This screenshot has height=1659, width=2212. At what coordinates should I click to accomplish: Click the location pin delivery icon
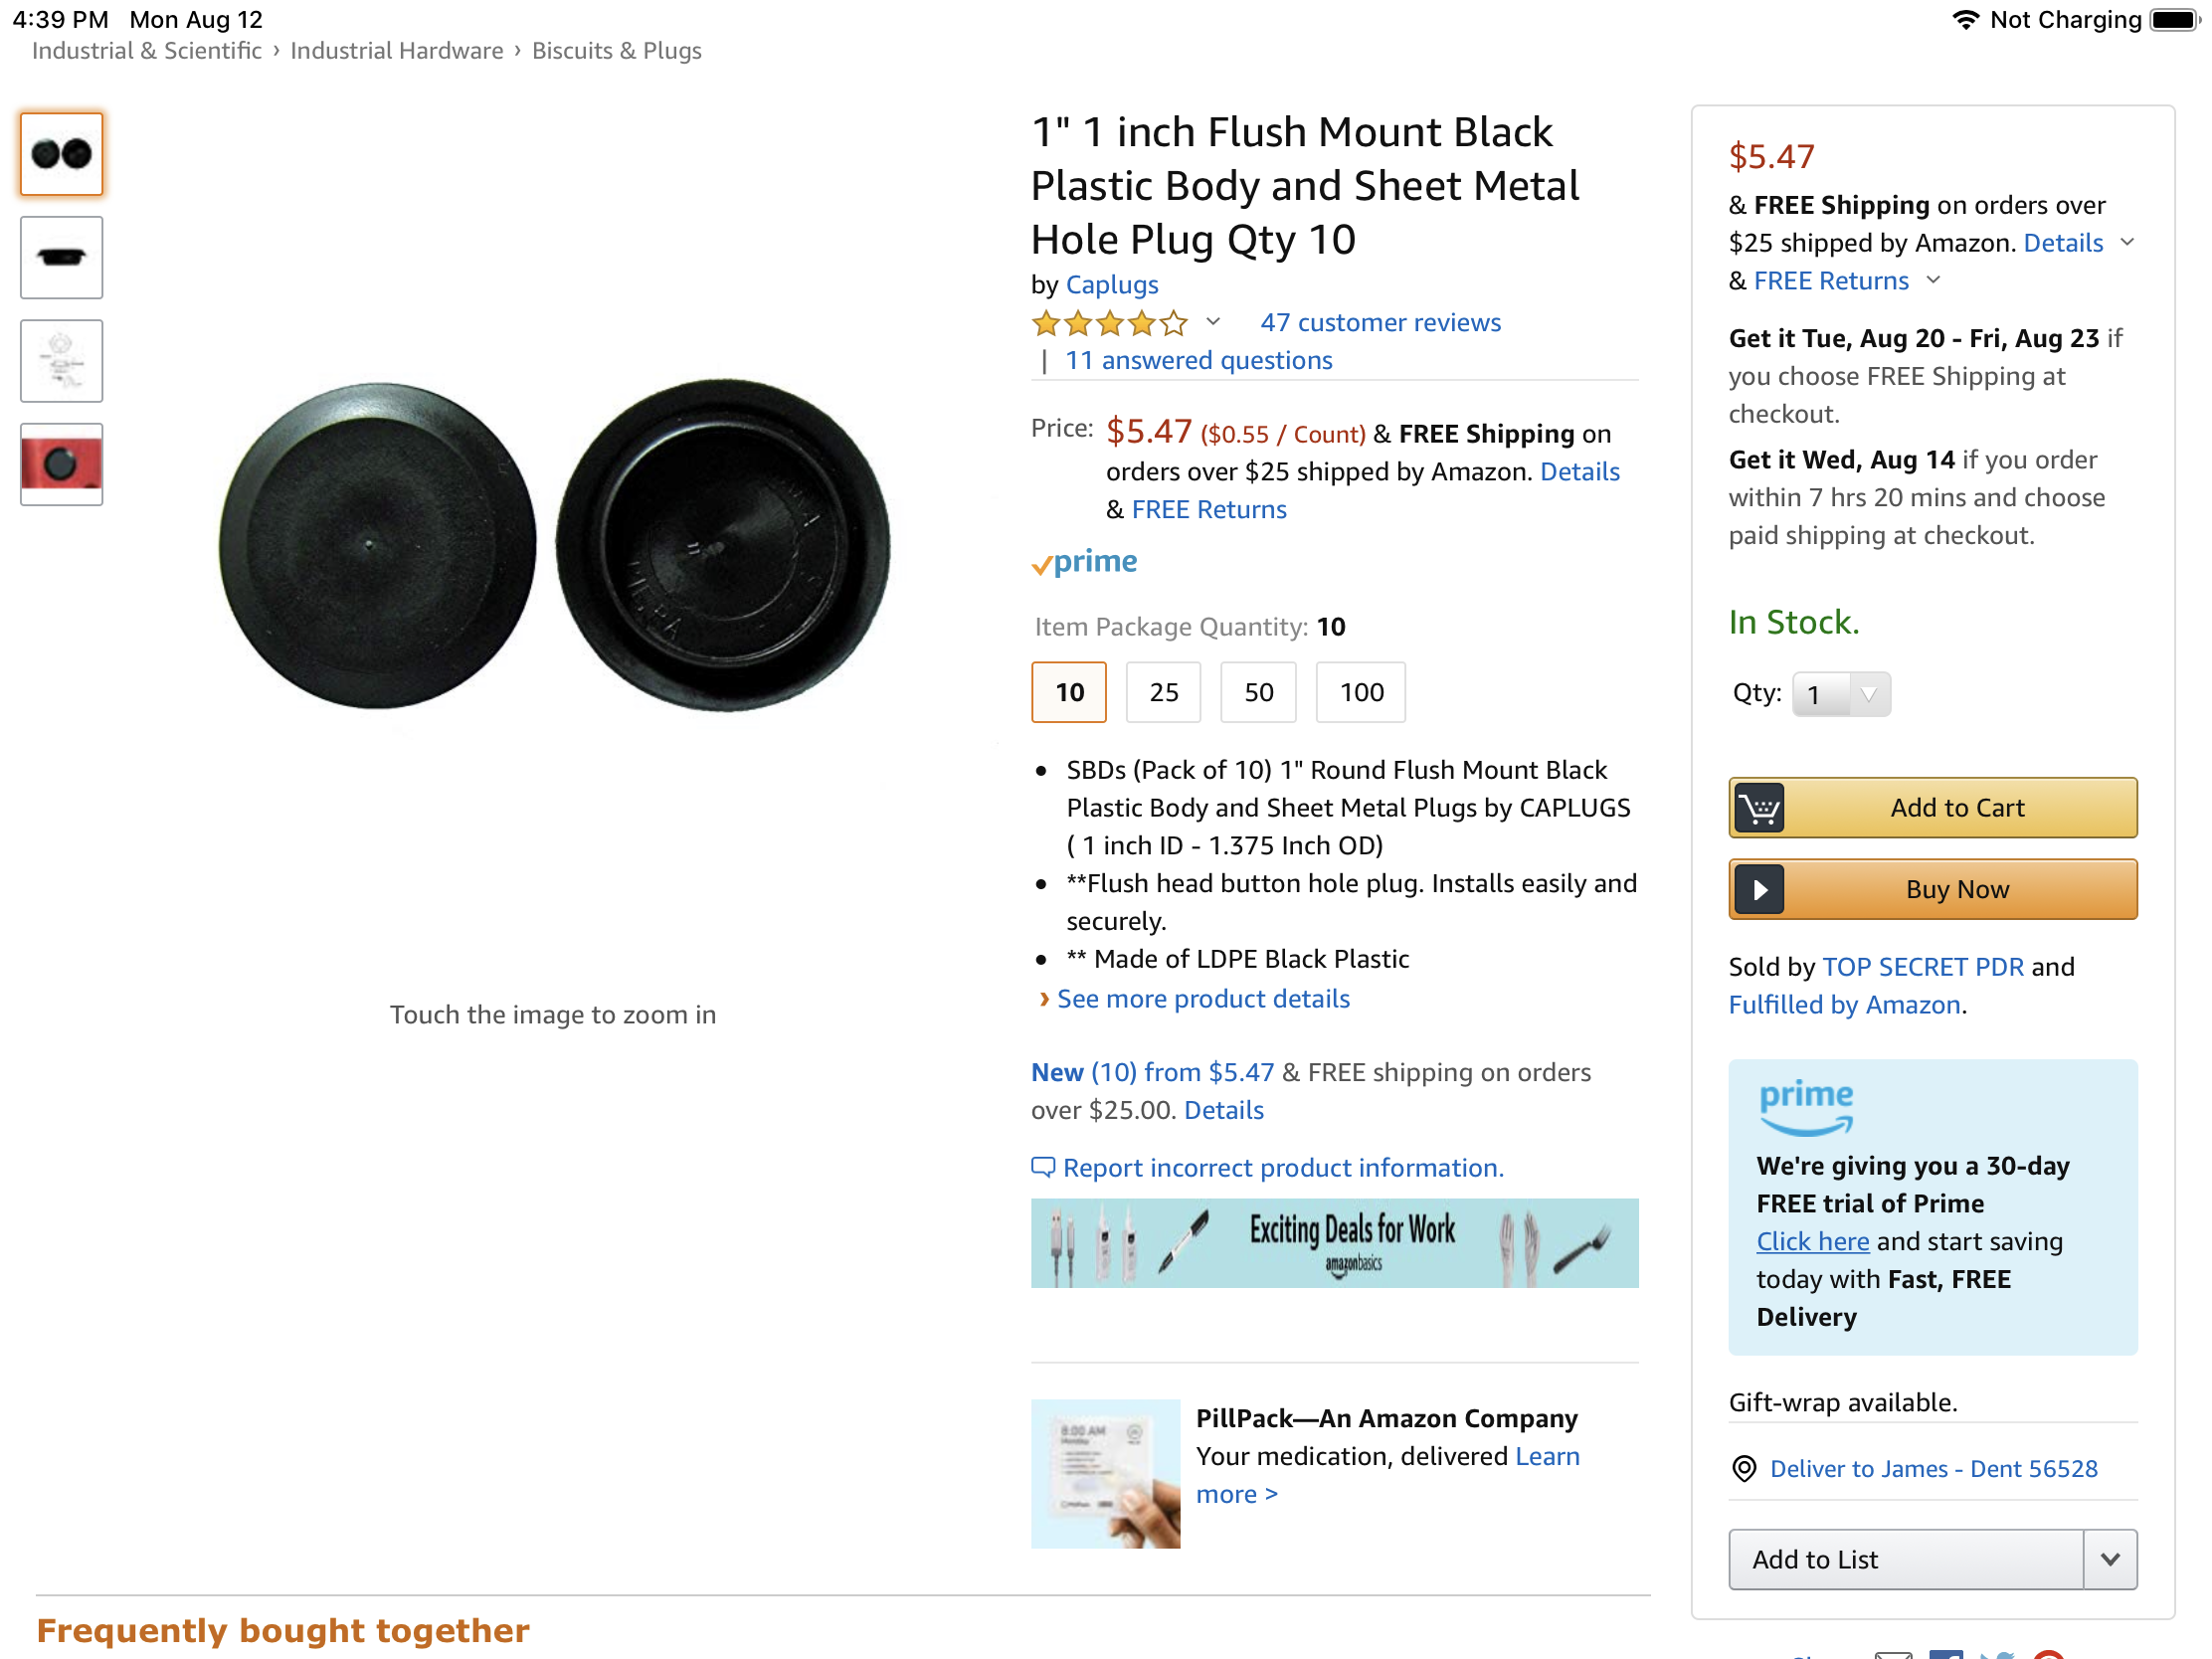tap(1744, 1468)
